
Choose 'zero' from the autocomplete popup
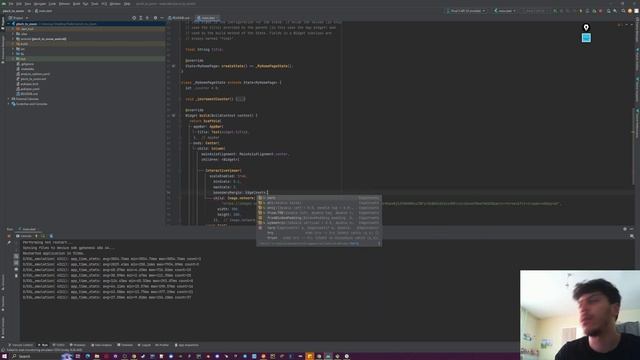point(319,198)
